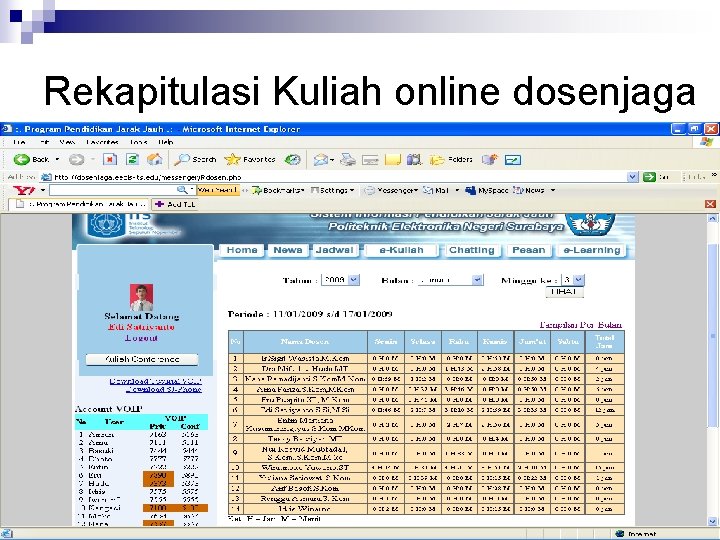Click the Tampilkan Per Bulan link
The image size is (720, 540).
click(580, 325)
